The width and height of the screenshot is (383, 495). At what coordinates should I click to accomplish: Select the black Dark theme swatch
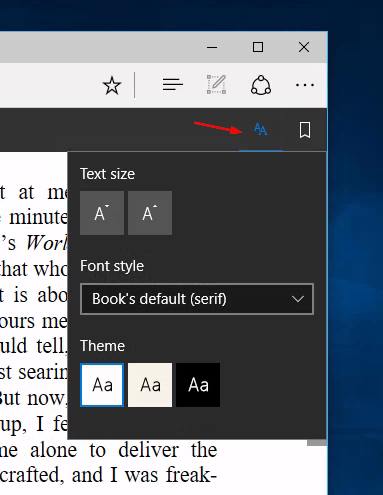tap(198, 385)
